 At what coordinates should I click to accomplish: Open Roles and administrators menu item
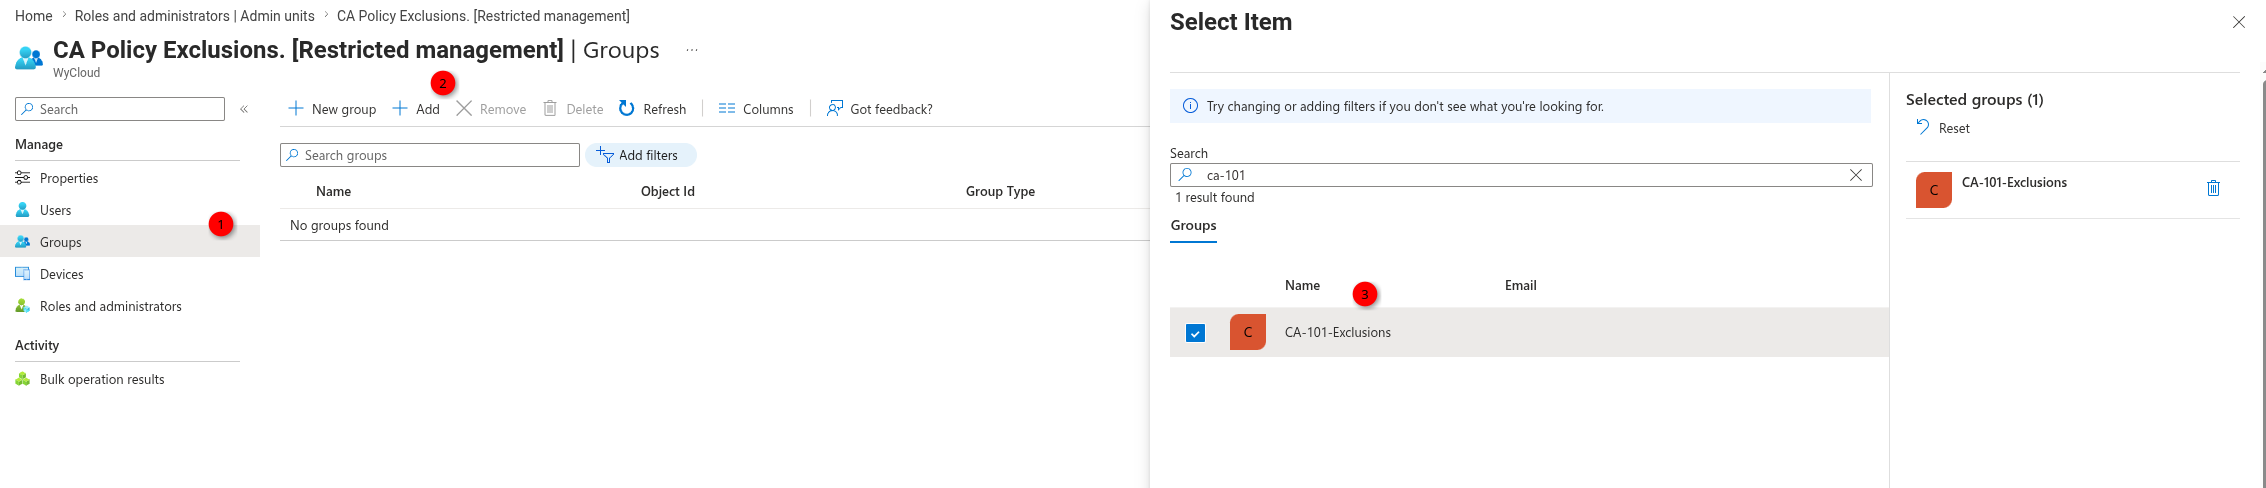(x=111, y=306)
